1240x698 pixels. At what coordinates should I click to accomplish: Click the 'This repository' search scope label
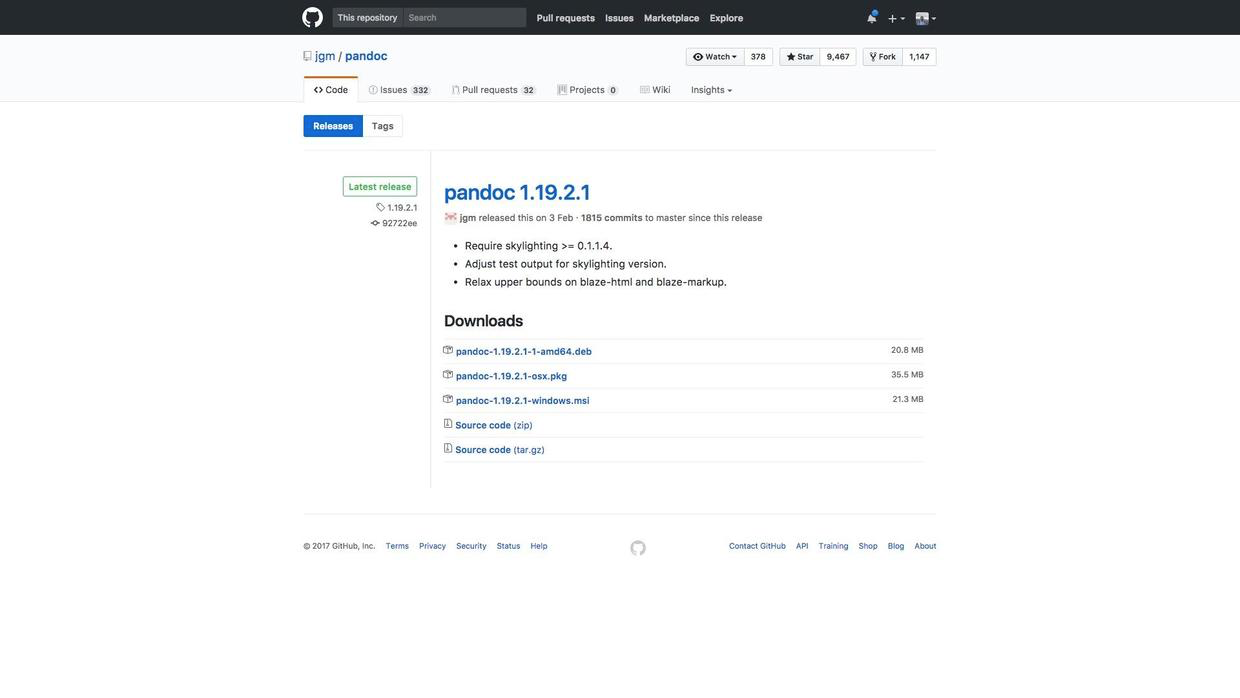coord(367,18)
